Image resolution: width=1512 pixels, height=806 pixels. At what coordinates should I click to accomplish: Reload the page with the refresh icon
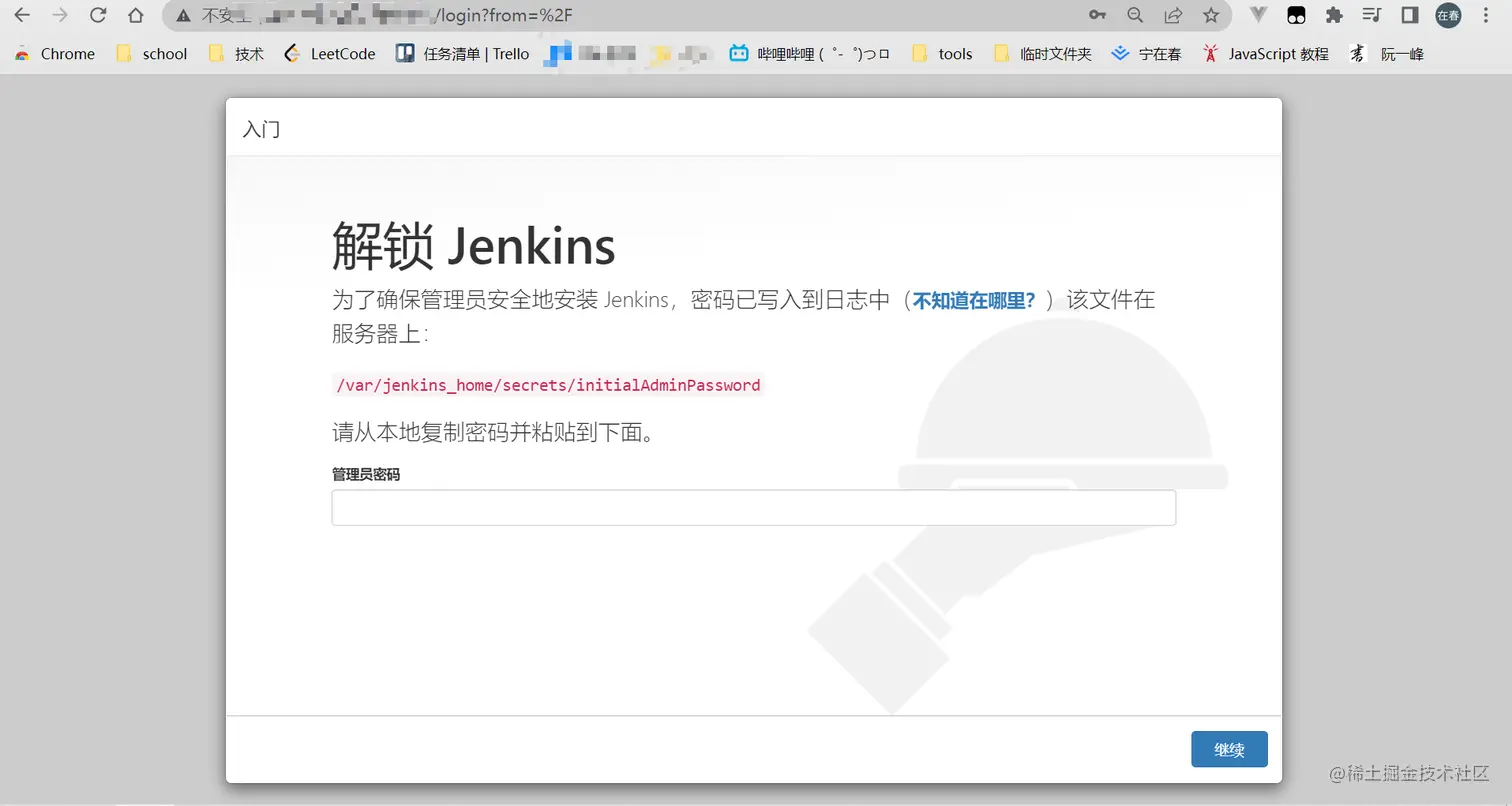(98, 15)
